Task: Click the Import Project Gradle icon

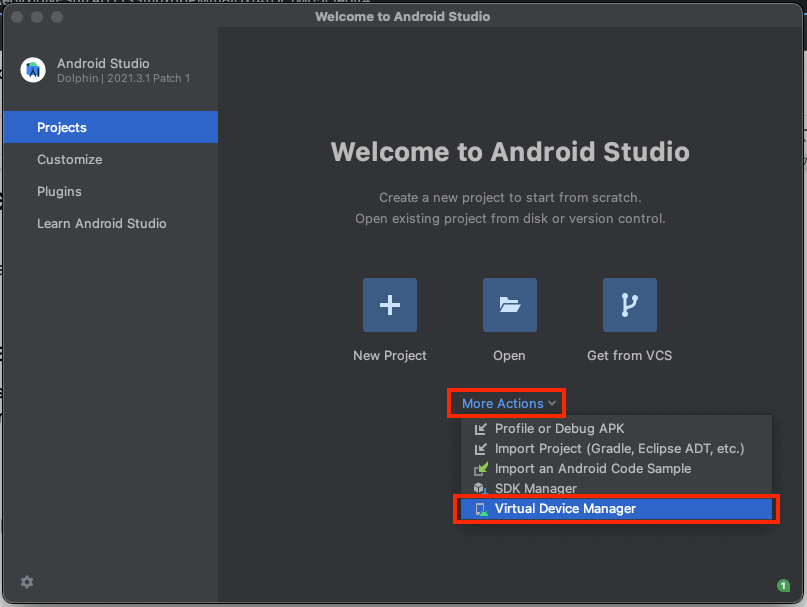Action: pos(481,448)
